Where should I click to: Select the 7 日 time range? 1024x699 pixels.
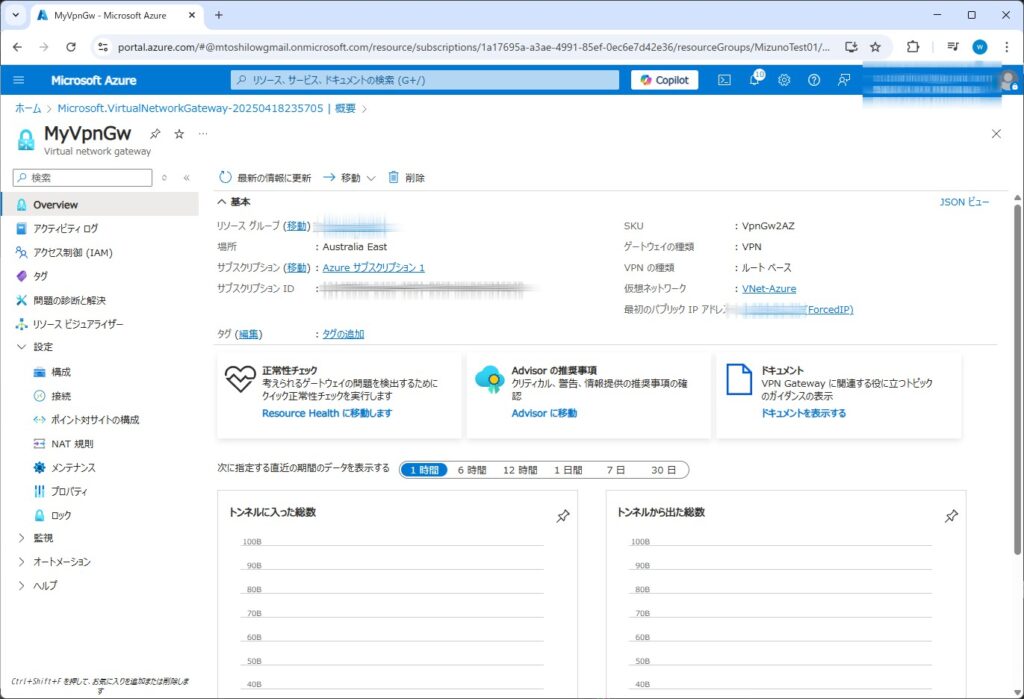tap(615, 470)
